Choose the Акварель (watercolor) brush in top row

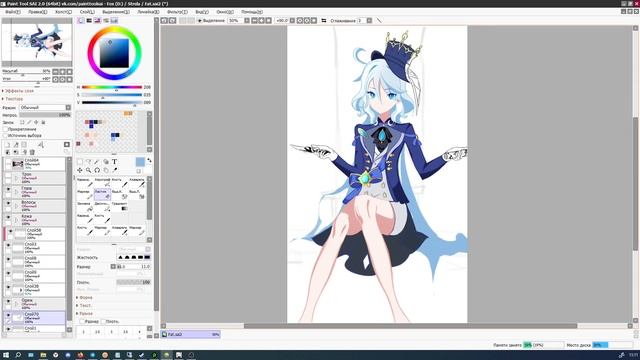(x=137, y=182)
